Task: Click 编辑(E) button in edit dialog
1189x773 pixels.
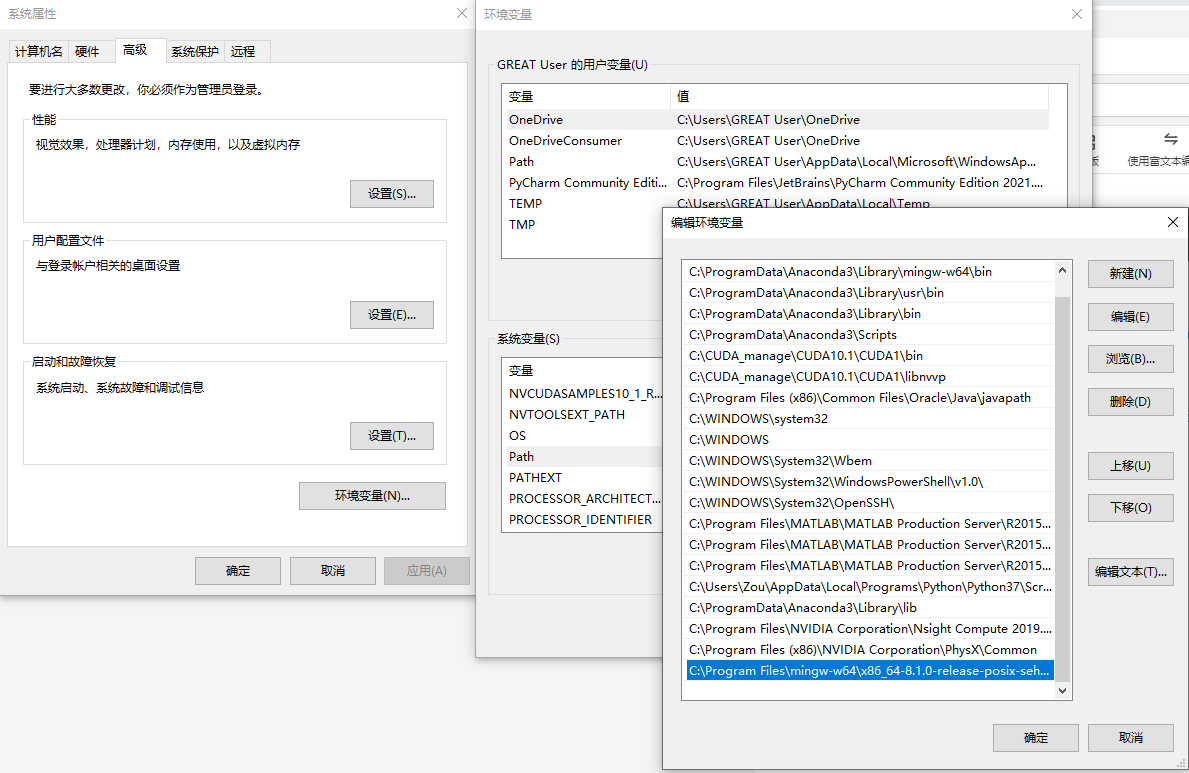Action: [x=1130, y=316]
